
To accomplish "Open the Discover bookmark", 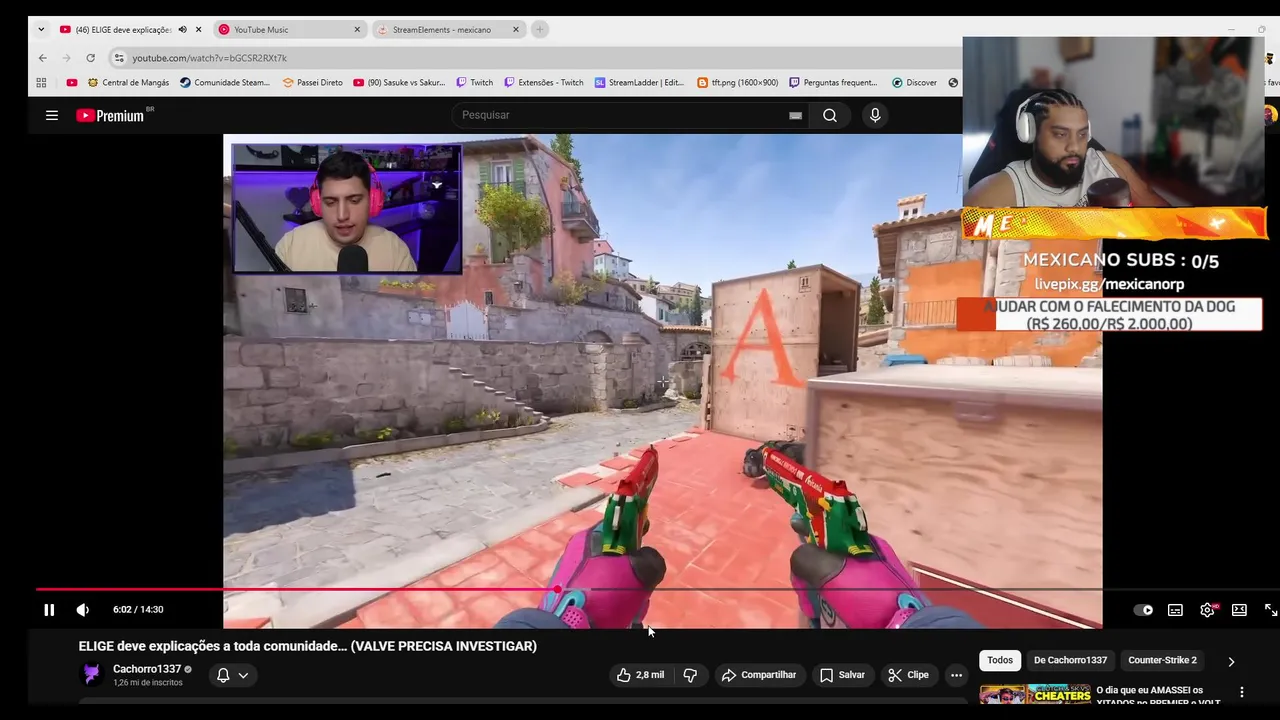I will tap(914, 83).
